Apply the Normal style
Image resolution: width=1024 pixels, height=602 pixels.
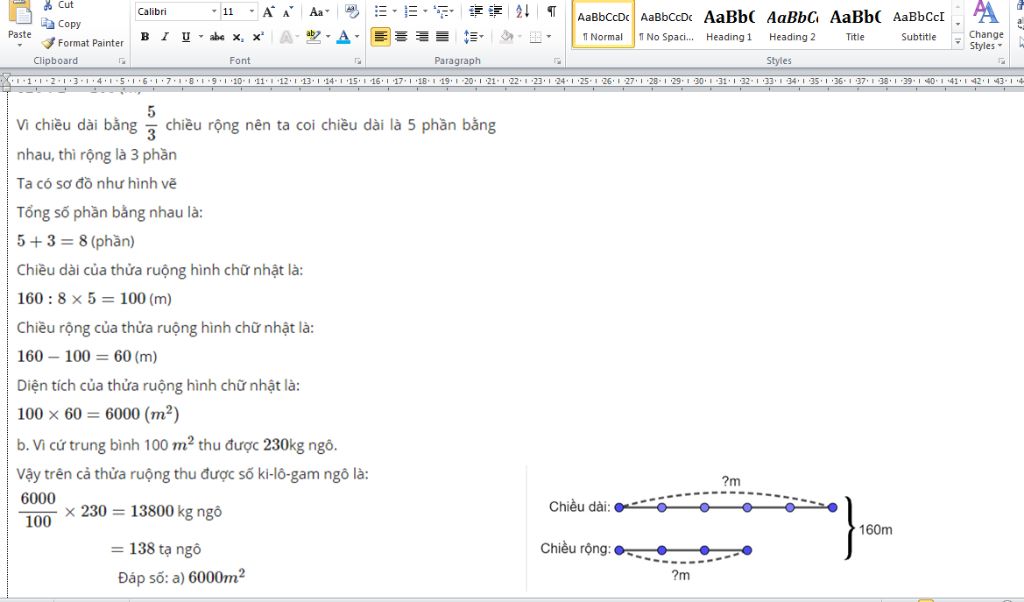click(x=603, y=24)
